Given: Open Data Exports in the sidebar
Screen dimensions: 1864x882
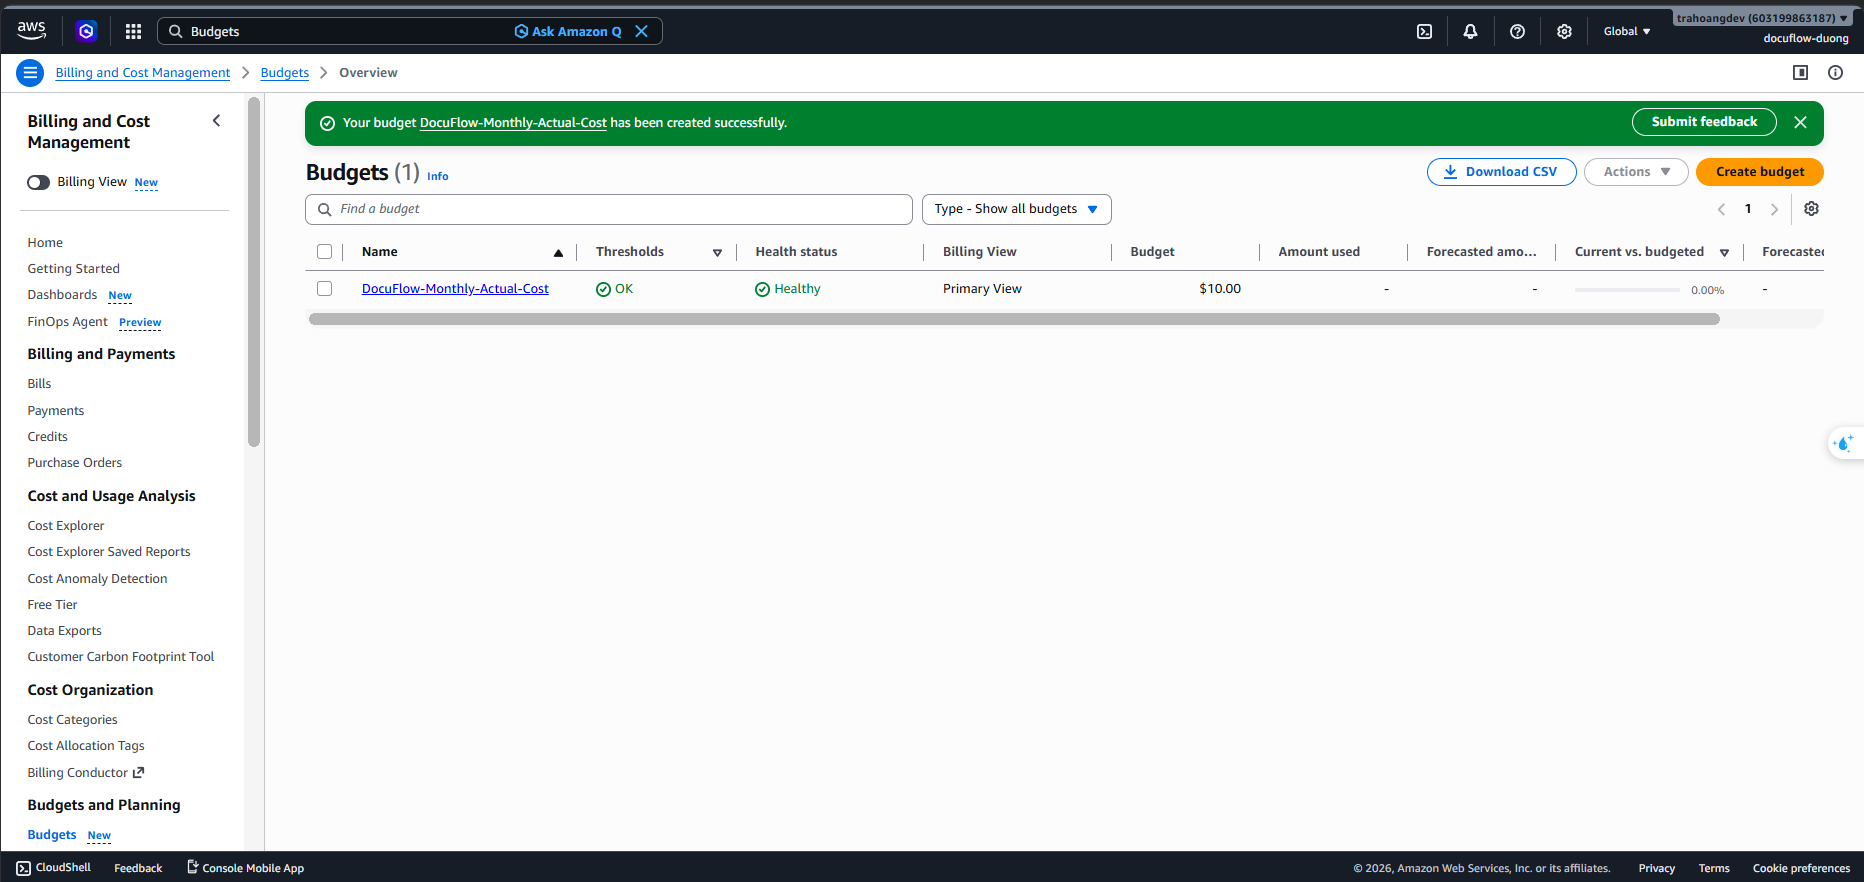Looking at the screenshot, I should tap(64, 631).
